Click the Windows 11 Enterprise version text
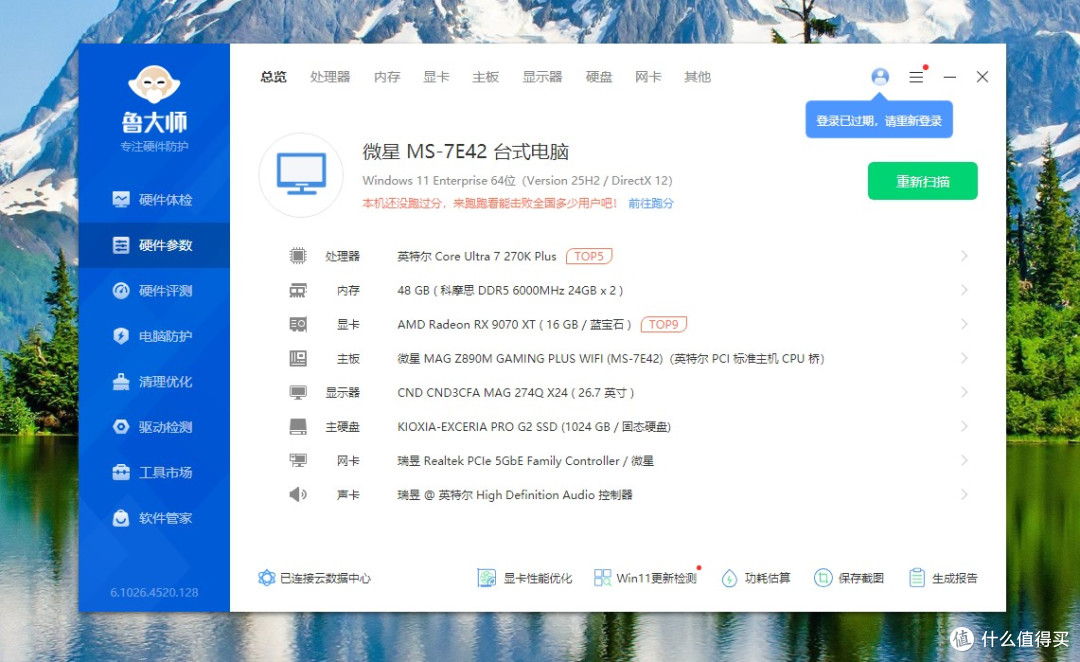 point(517,180)
